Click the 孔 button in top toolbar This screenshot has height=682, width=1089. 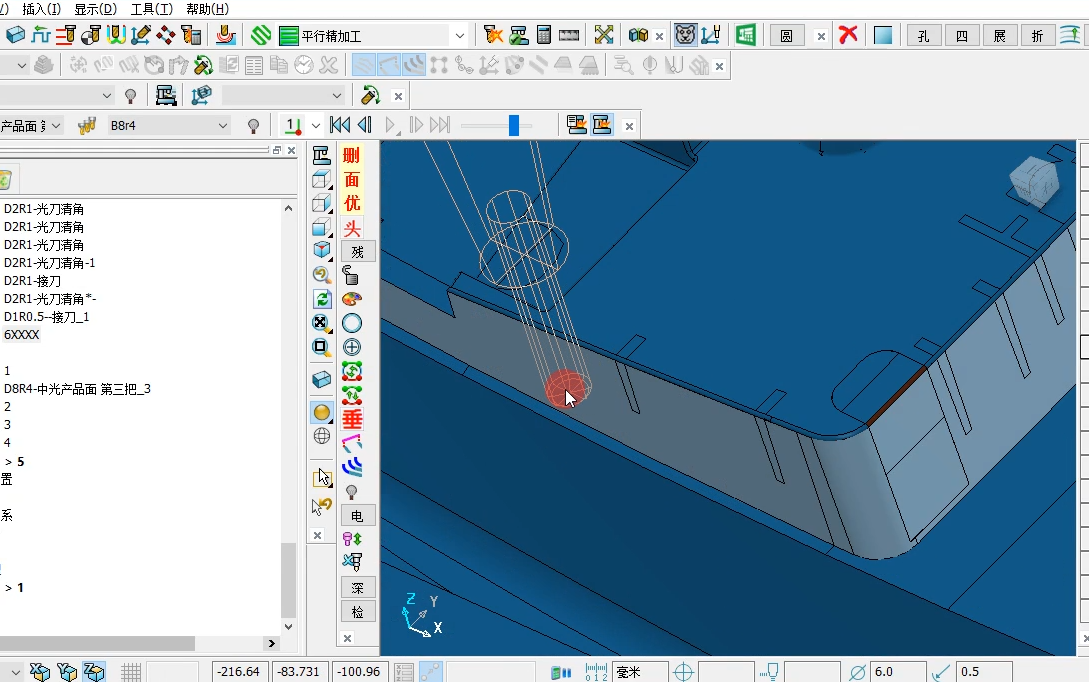(924, 35)
